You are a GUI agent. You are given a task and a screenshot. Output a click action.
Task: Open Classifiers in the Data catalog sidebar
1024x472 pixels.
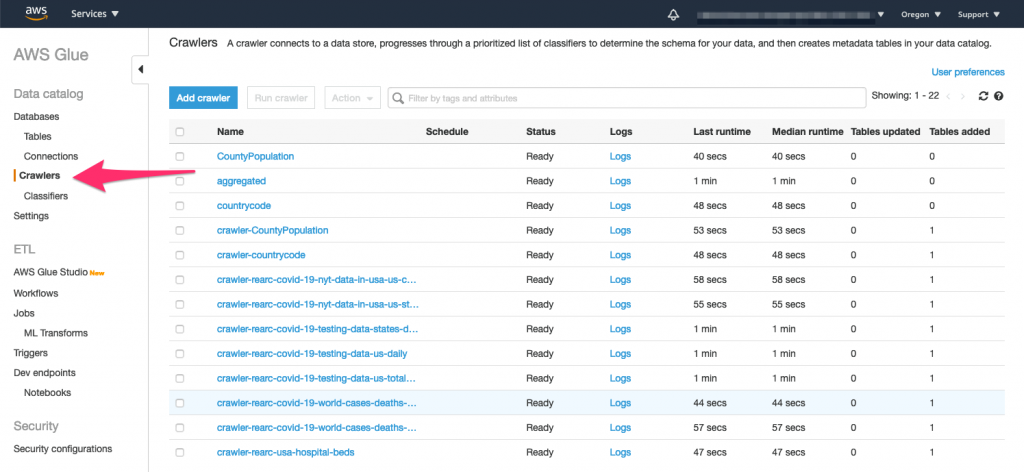[46, 196]
